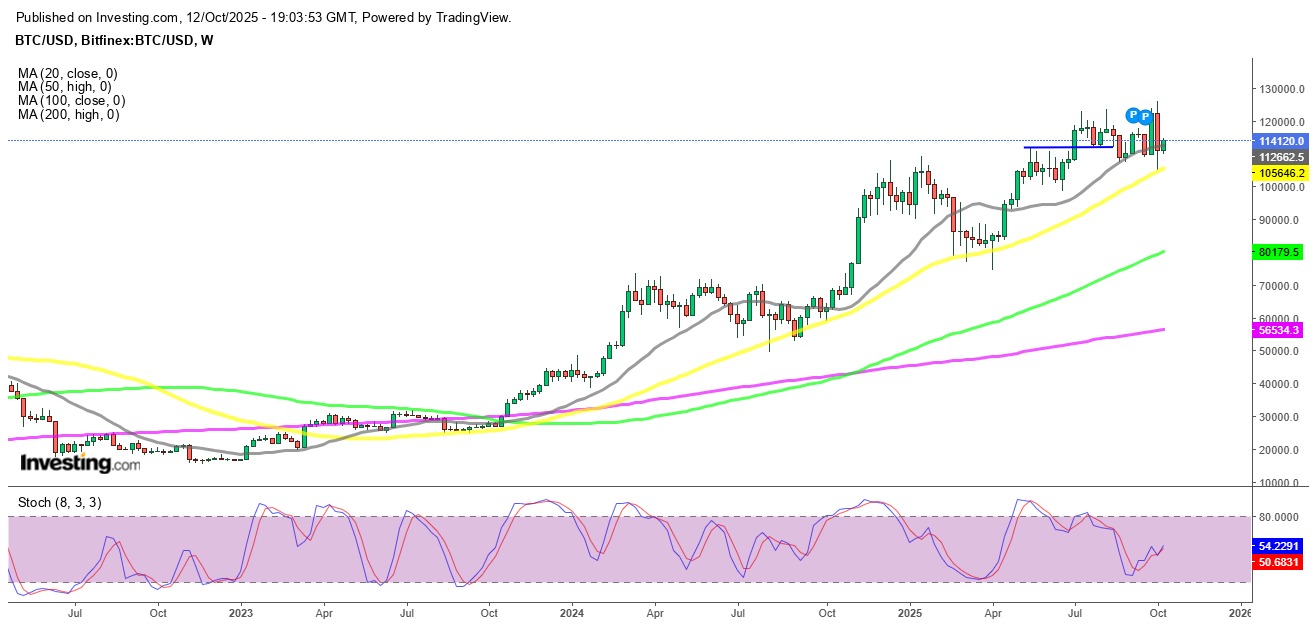
Task: Click the red 50.6831 stochastic value tag
Action: [1278, 563]
